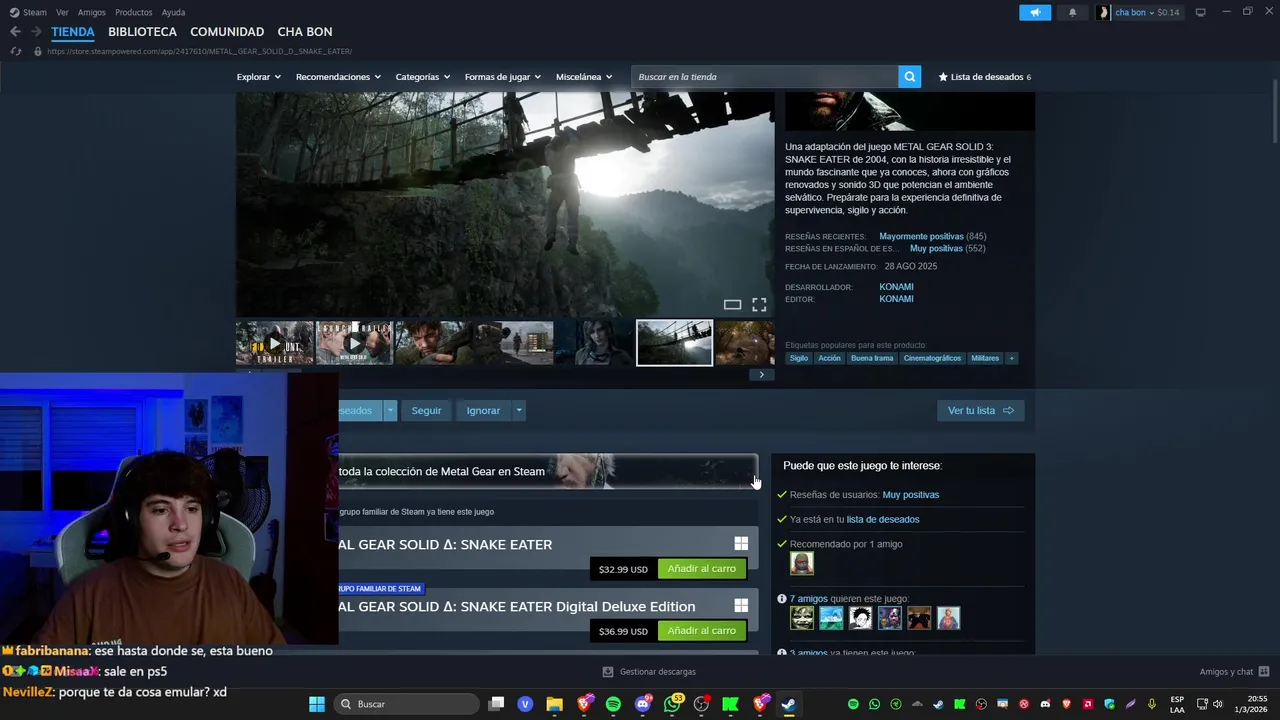Switch to the COMUNIDAD tab
This screenshot has width=1280, height=720.
coord(227,32)
